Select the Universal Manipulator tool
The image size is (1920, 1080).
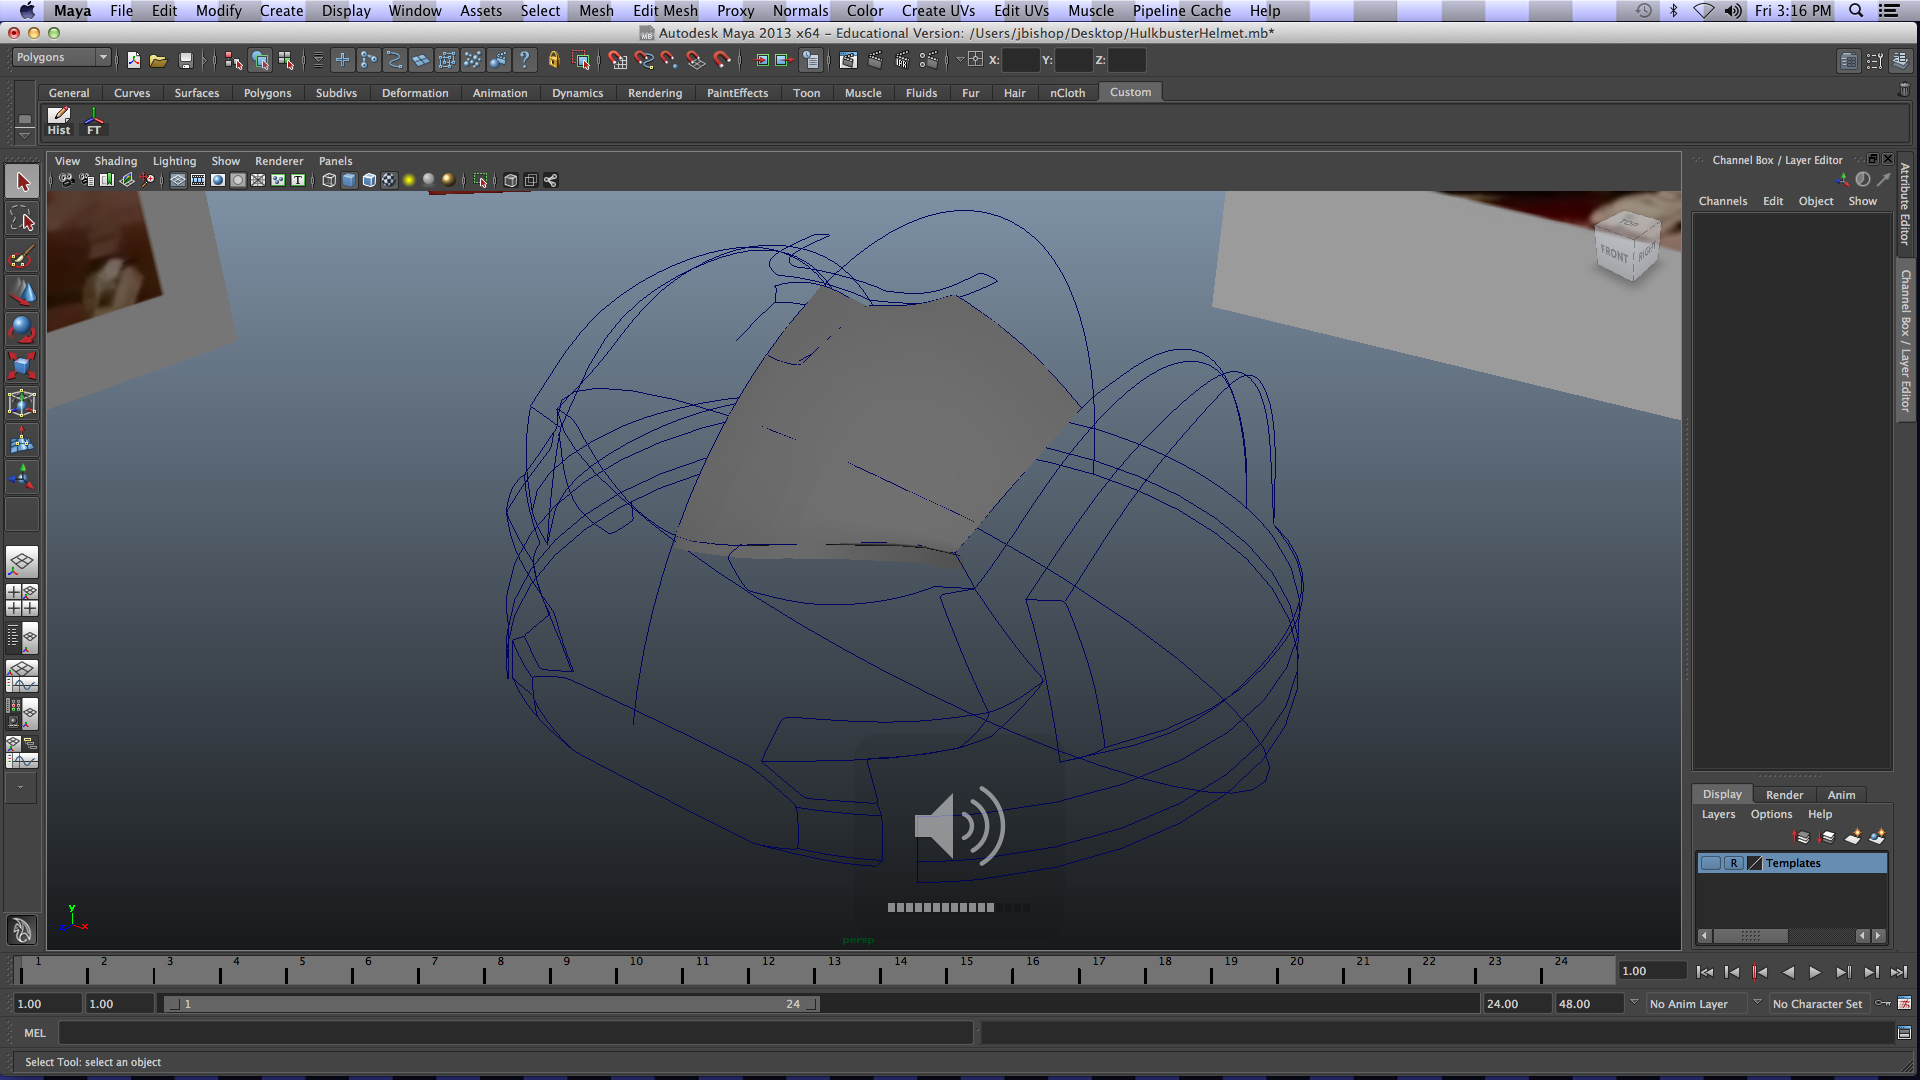[22, 403]
